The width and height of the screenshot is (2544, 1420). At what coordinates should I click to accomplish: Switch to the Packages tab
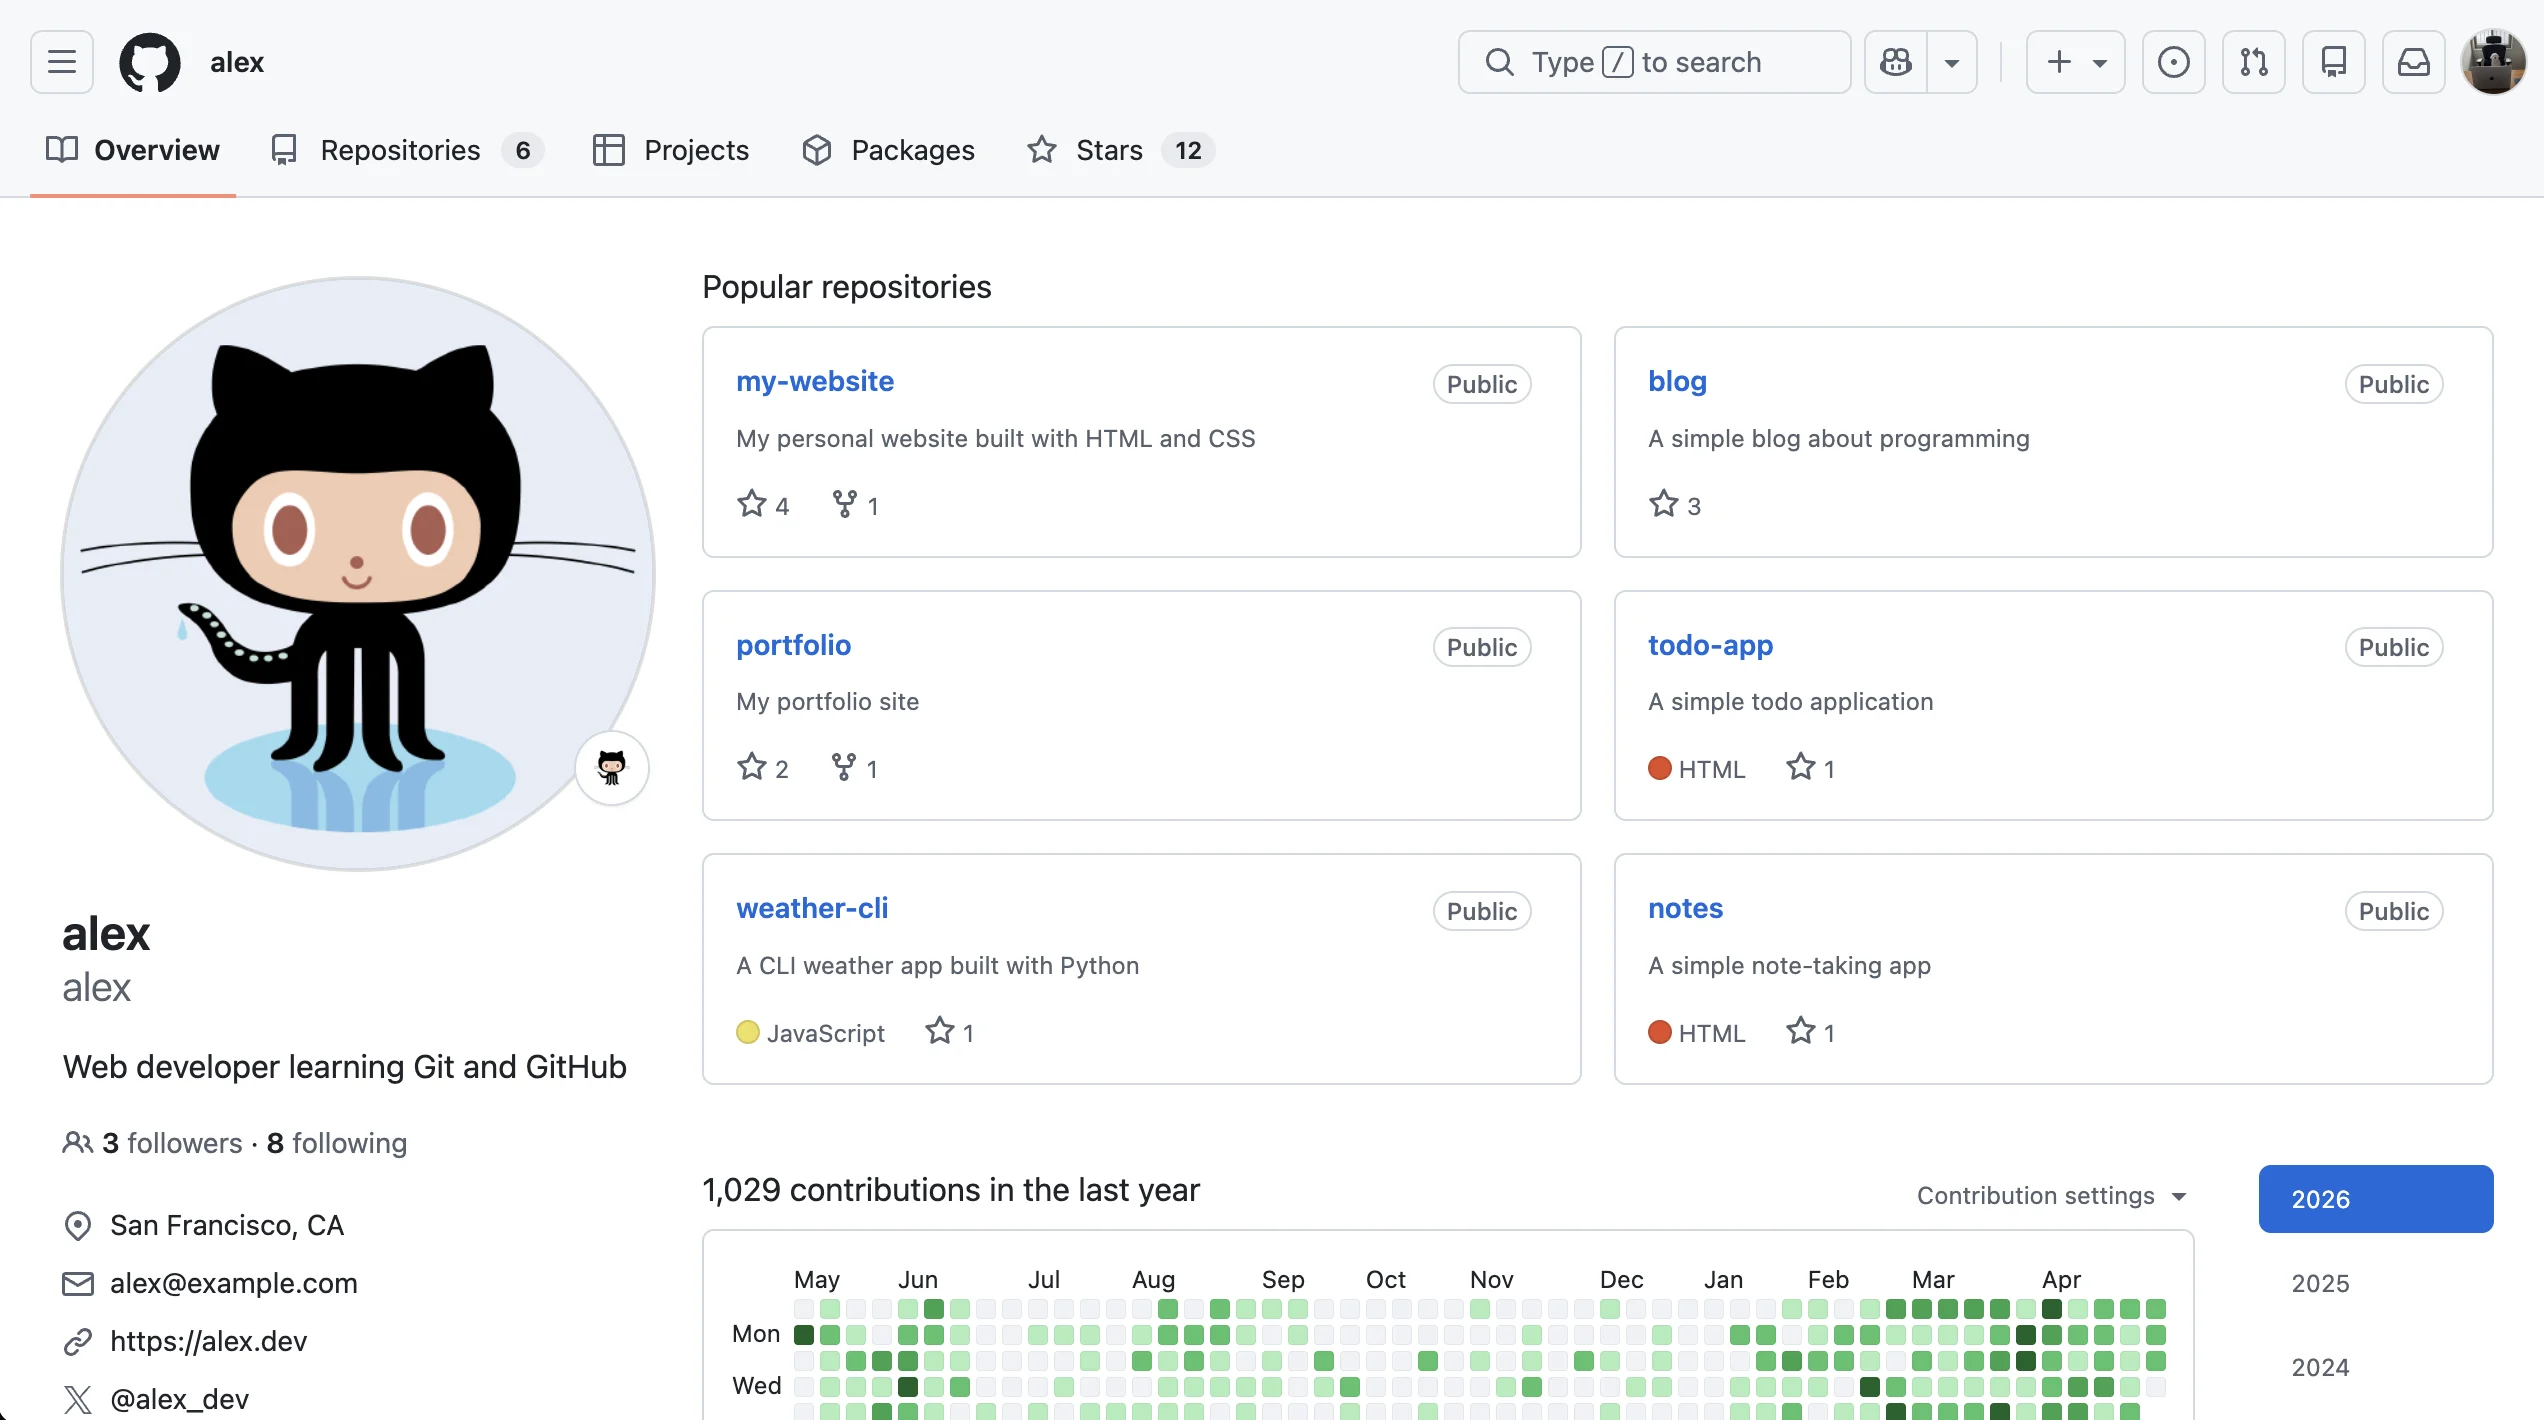[x=888, y=150]
